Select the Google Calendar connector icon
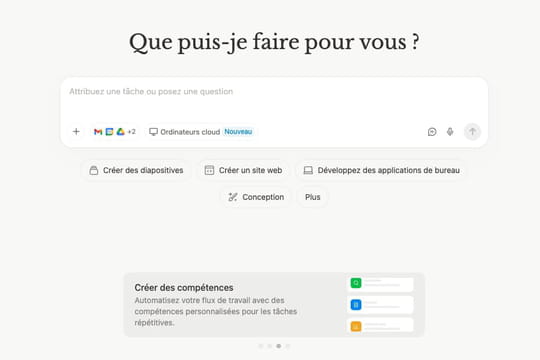This screenshot has height=360, width=540. 109,132
